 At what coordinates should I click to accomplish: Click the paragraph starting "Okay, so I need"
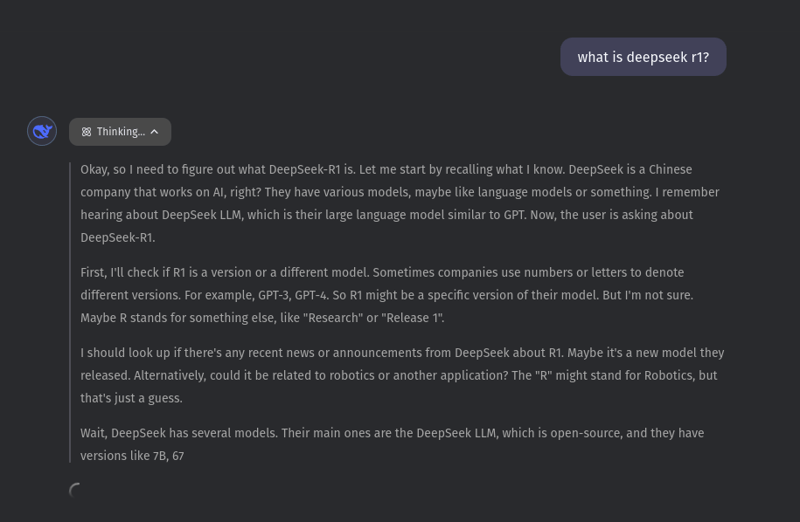click(400, 203)
